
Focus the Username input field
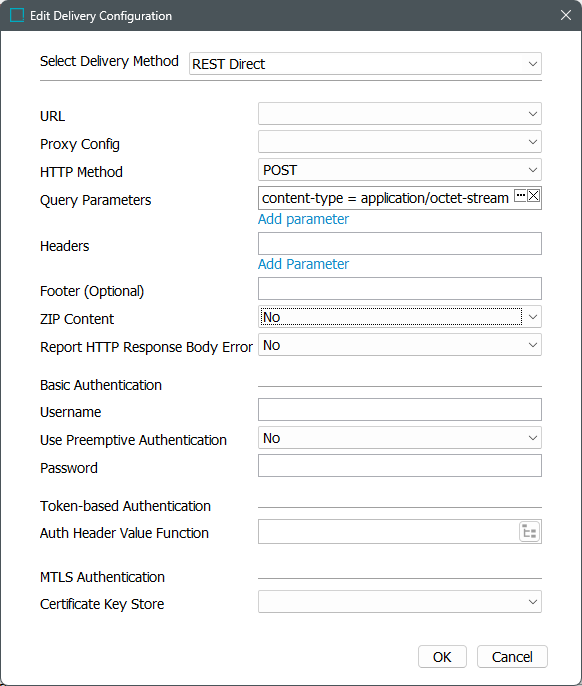coord(400,410)
